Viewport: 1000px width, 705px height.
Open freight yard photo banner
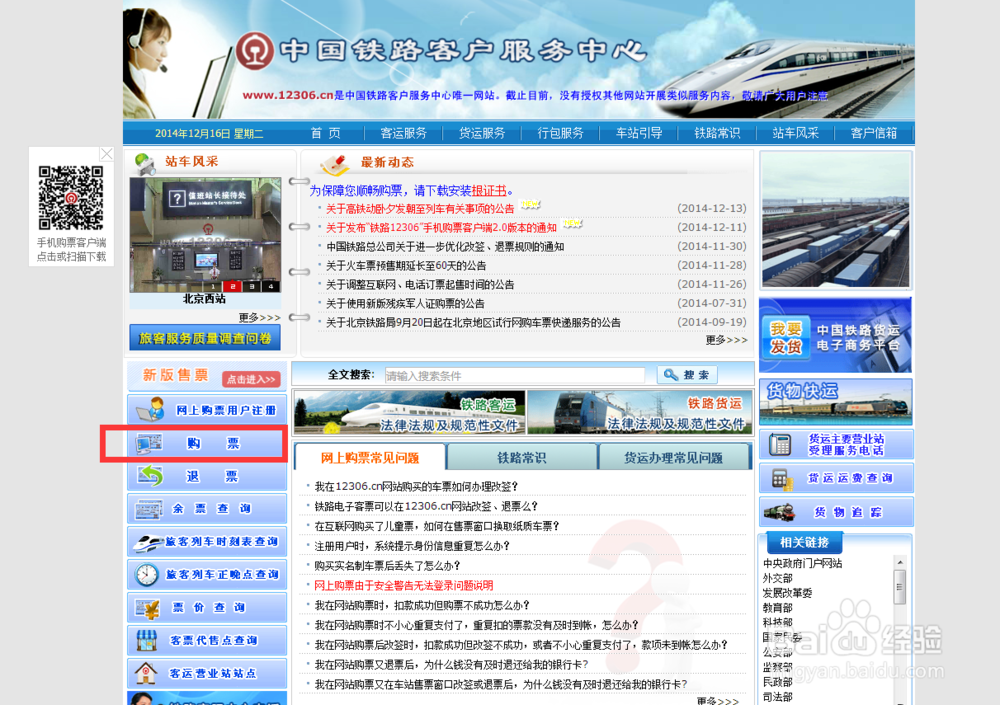click(835, 220)
